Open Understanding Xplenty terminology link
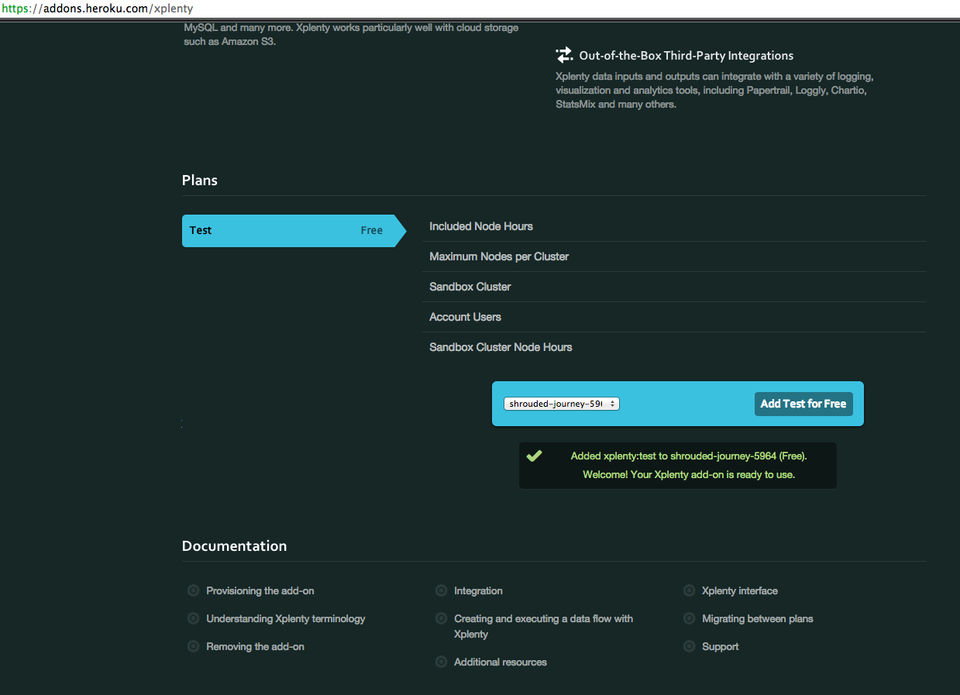 286,618
